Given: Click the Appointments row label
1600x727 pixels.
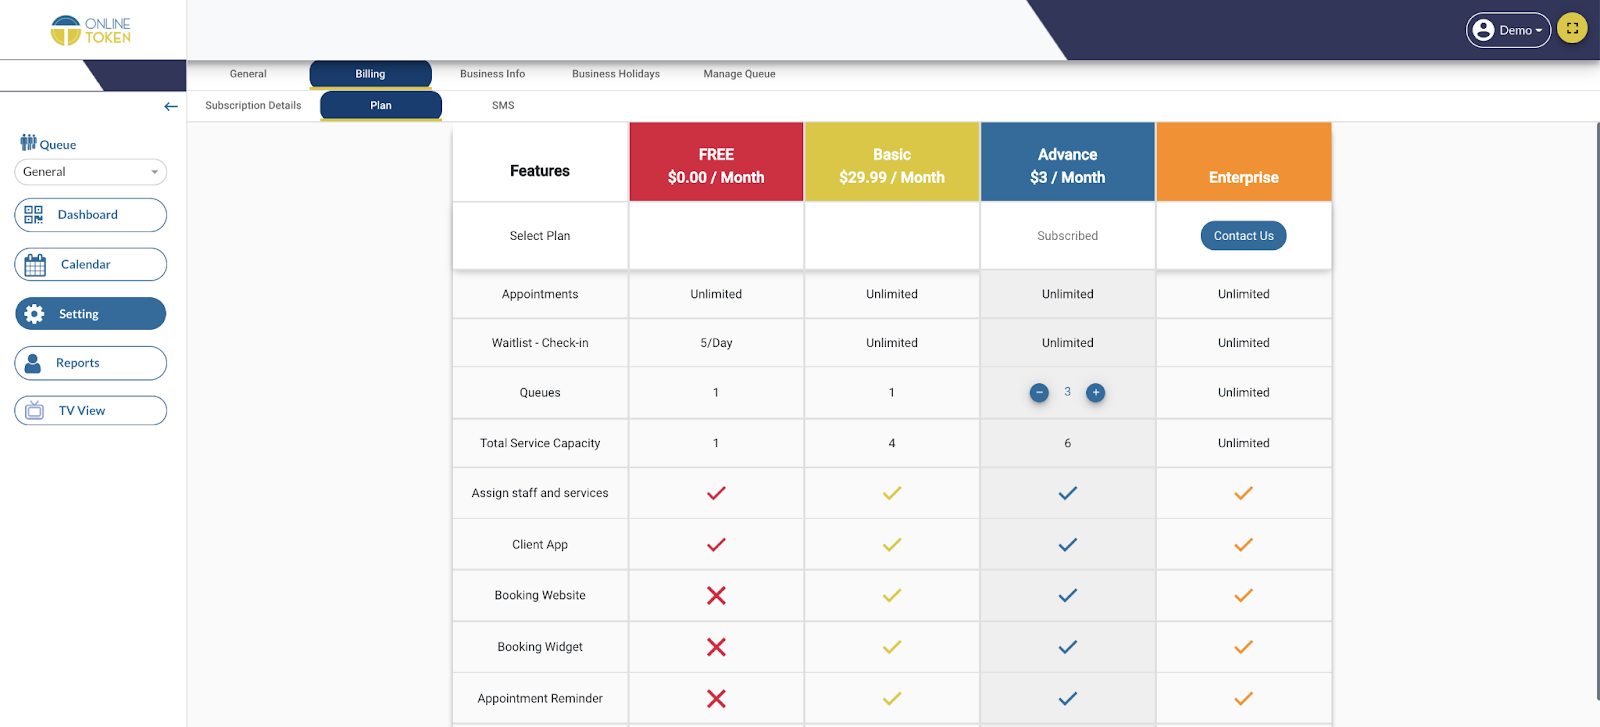Looking at the screenshot, I should coord(540,294).
